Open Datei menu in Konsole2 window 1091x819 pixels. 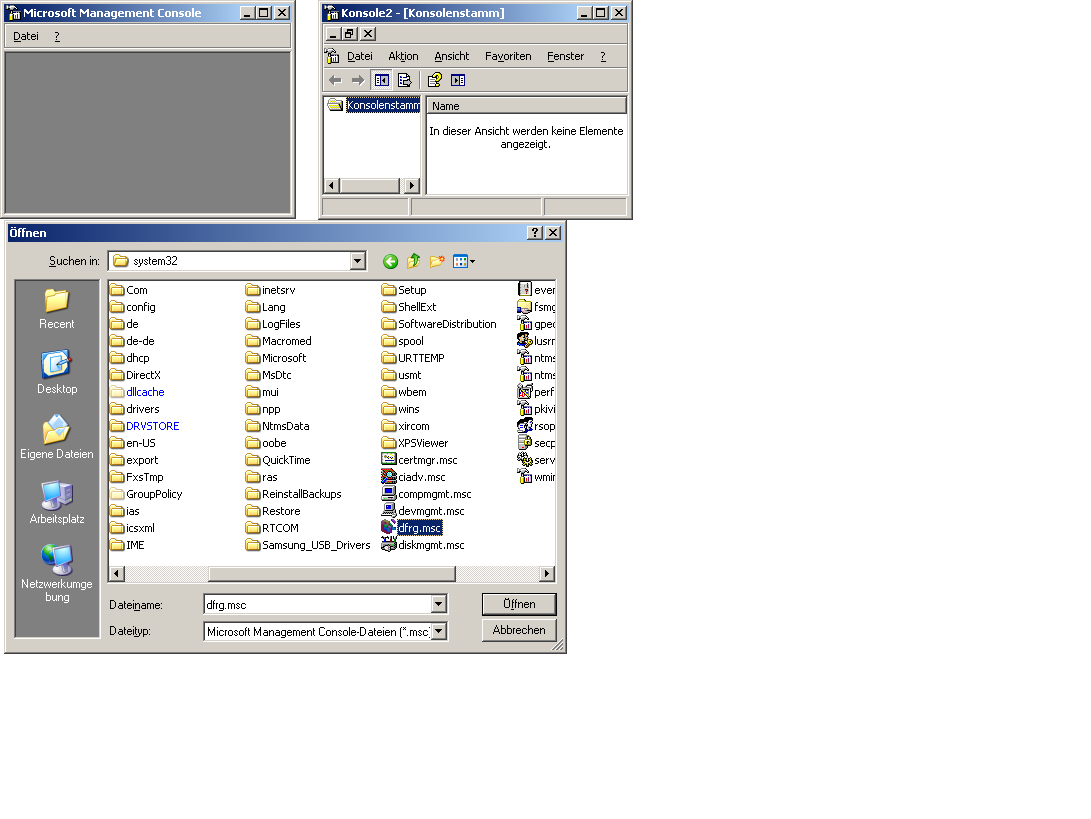click(x=360, y=56)
